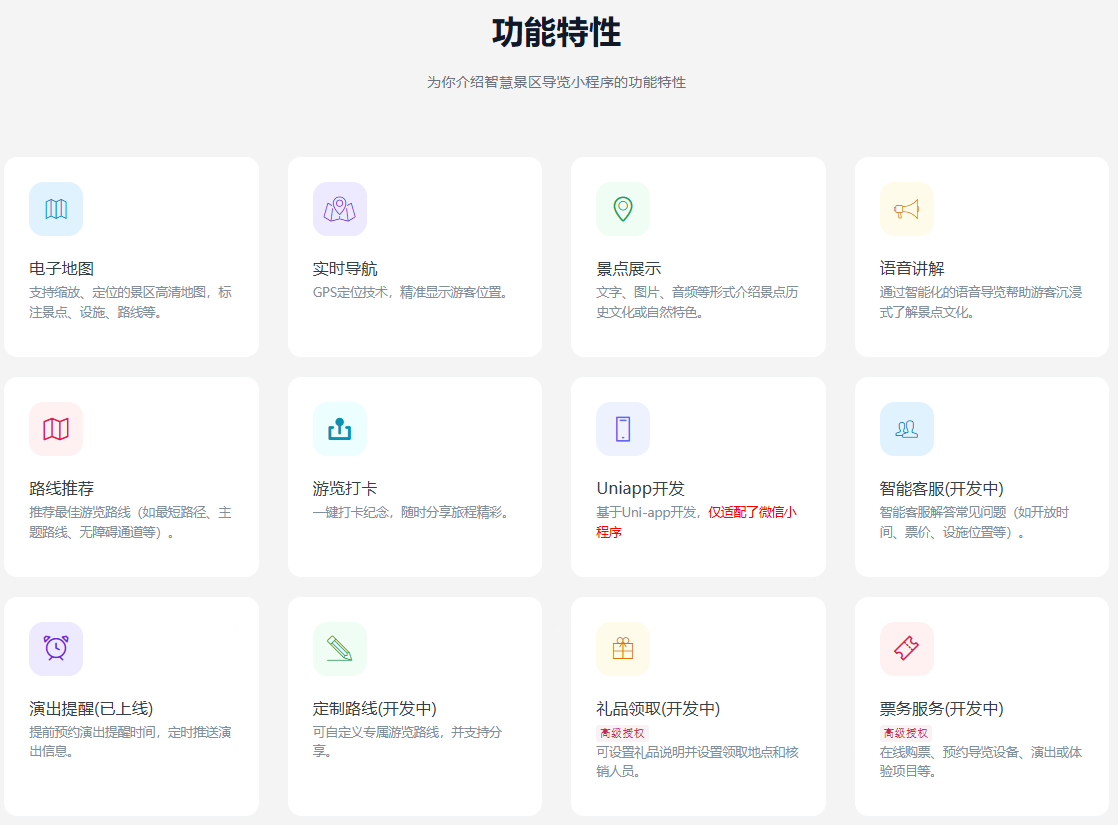
Task: Click the 智能客服 users icon
Action: (x=907, y=429)
